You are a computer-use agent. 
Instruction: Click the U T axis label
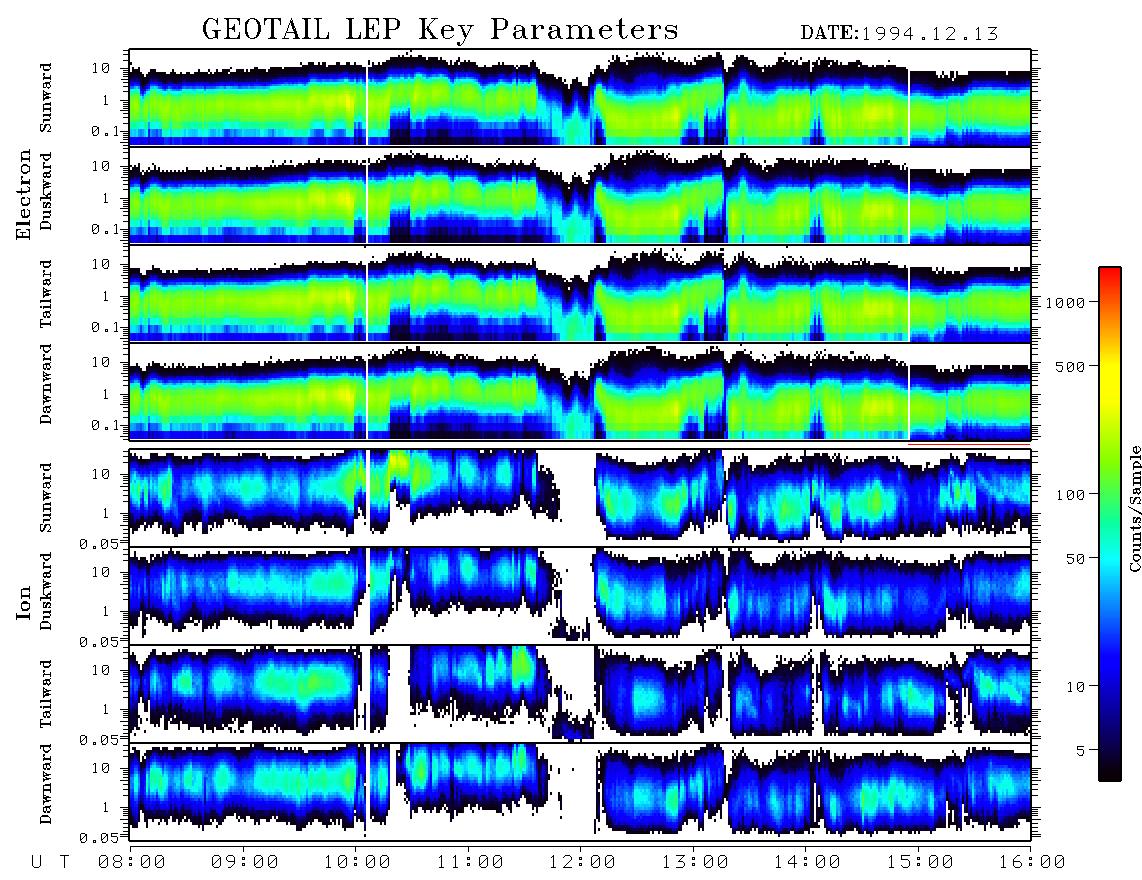click(50, 862)
